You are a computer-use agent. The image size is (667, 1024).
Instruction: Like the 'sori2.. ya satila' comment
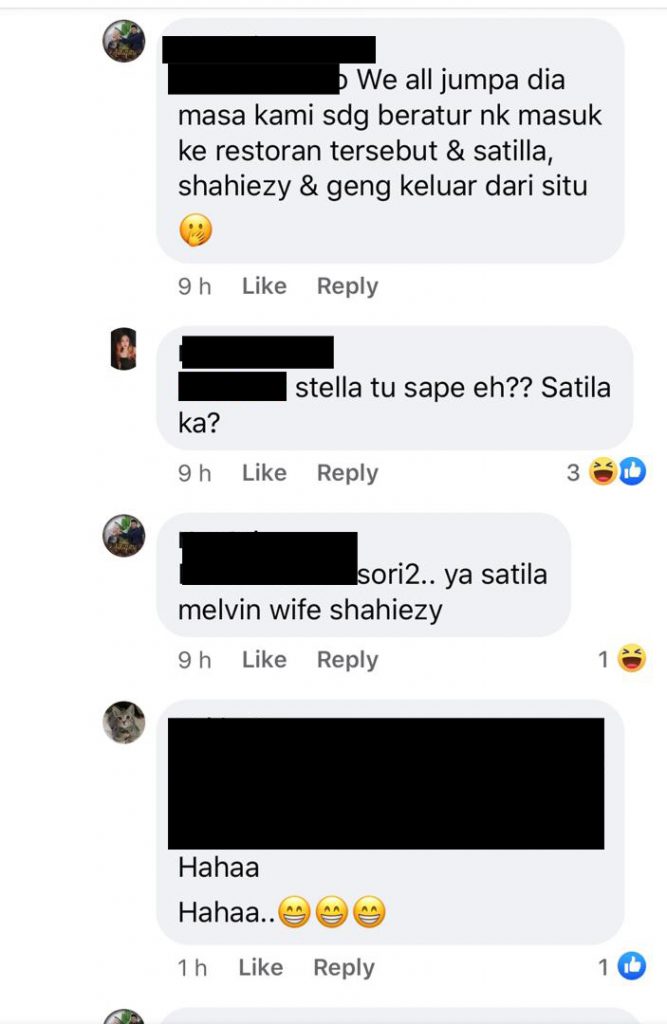[264, 660]
